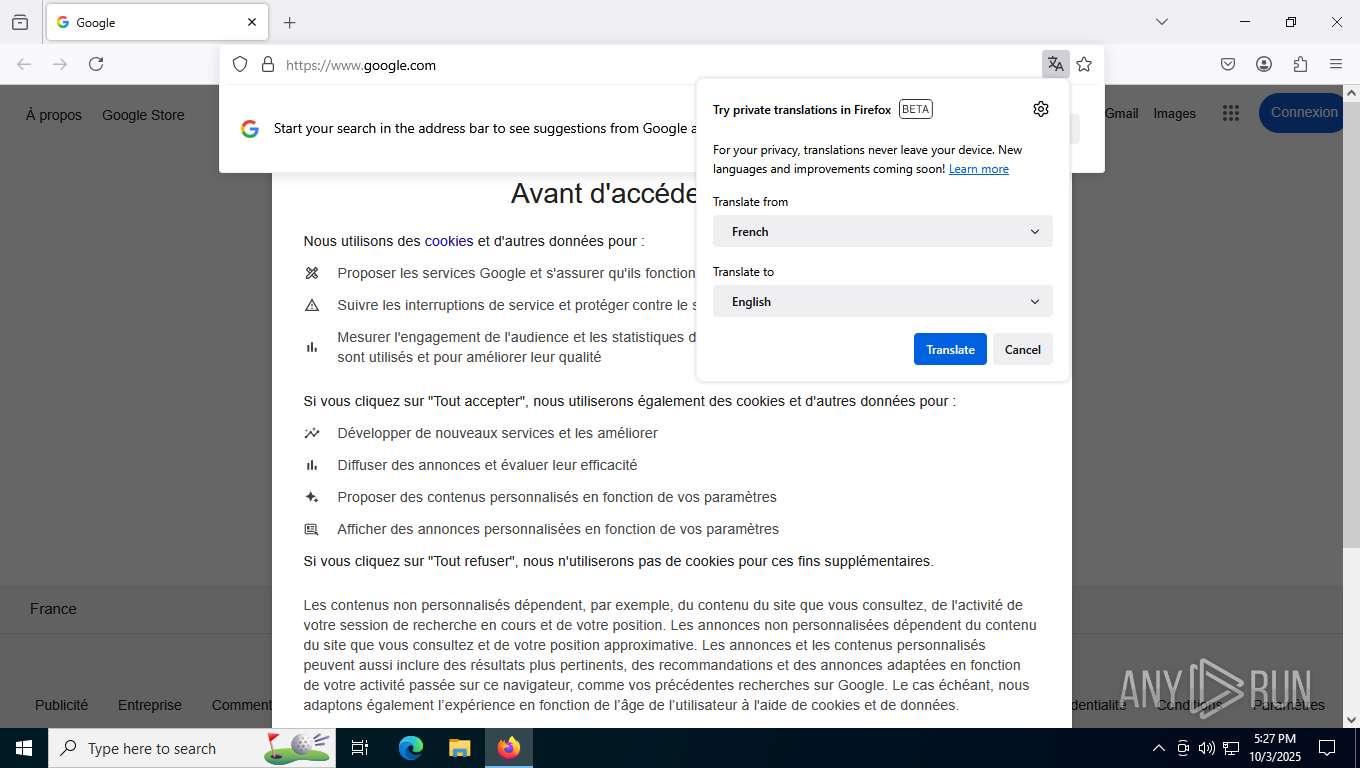Screen dimensions: 1360x768
Task: Open Publicité footer link
Action: 61,705
